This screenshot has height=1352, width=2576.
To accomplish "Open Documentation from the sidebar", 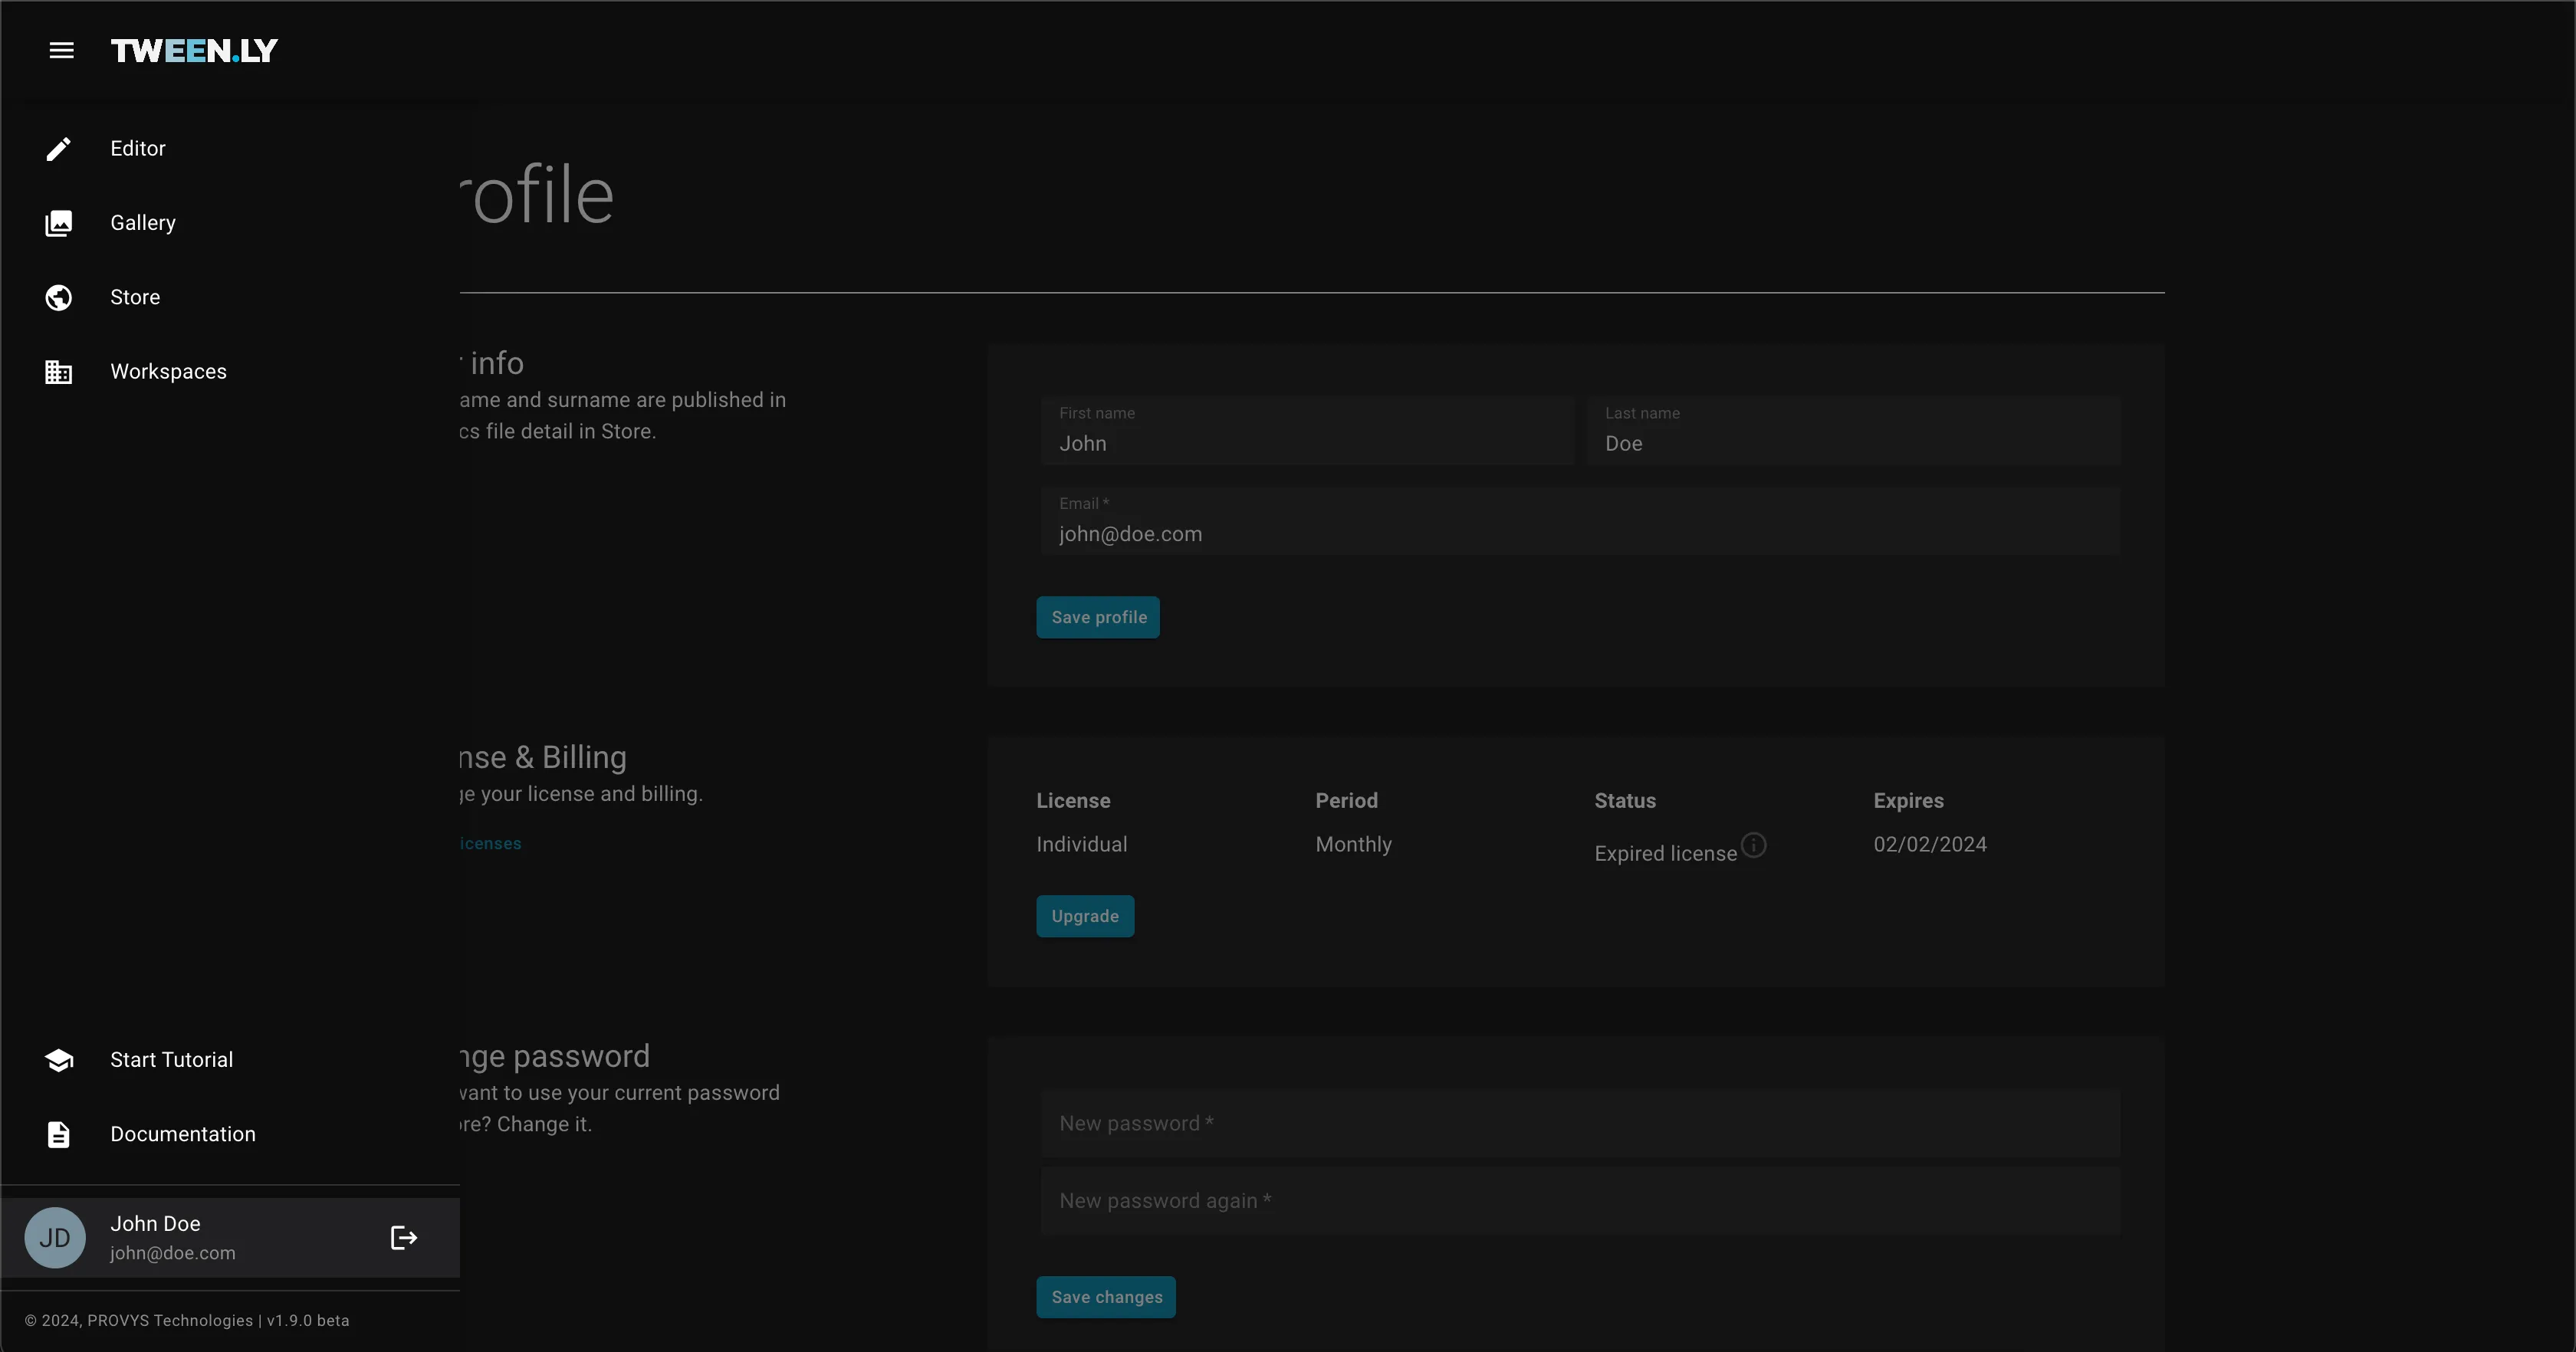I will point(230,1134).
